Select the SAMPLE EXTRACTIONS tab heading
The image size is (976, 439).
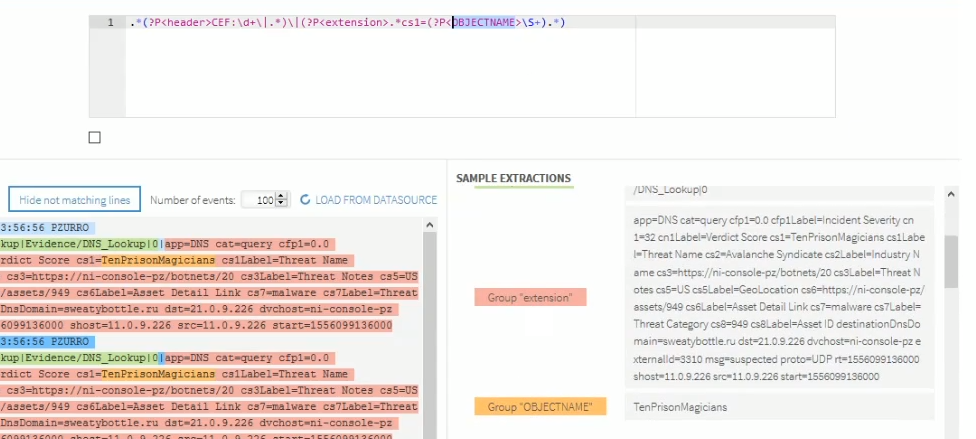[514, 178]
